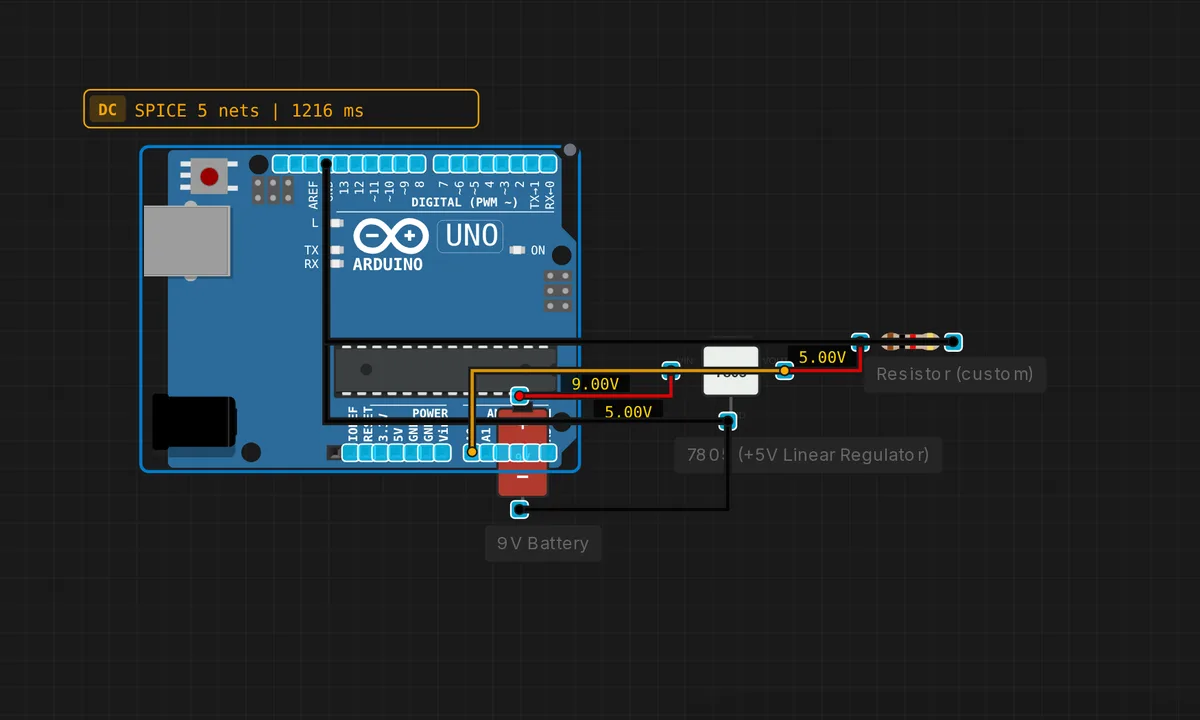Select the resistor component body
The height and width of the screenshot is (720, 1200).
coord(910,342)
